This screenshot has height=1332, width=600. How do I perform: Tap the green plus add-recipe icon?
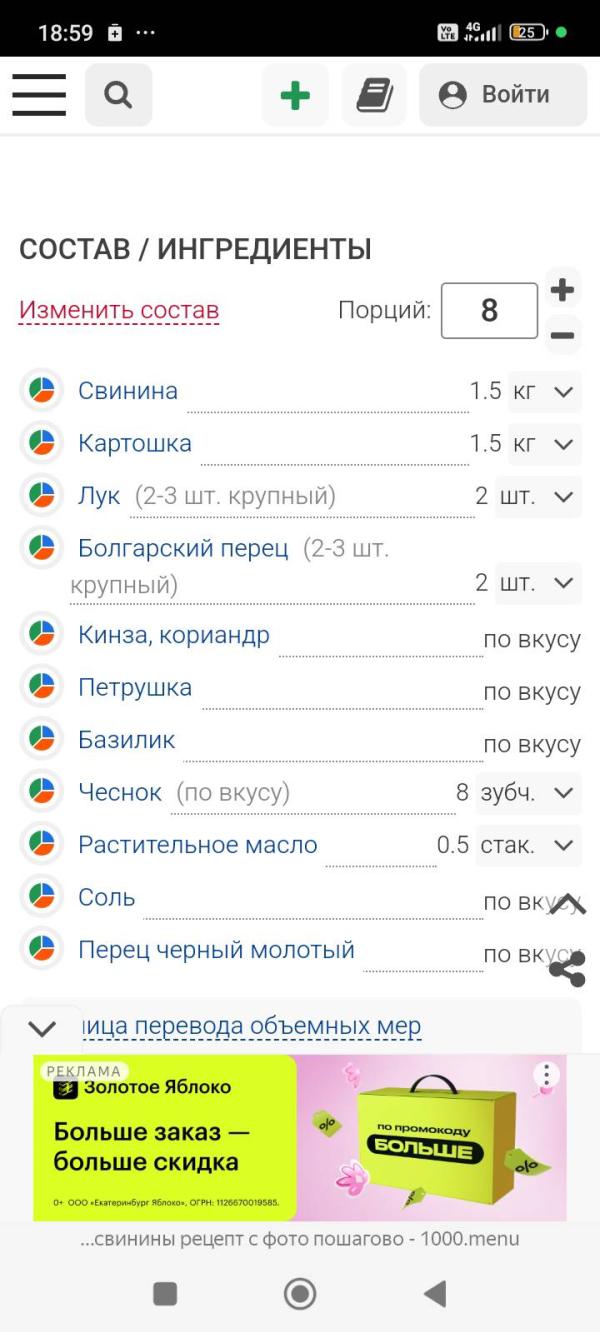(x=295, y=95)
